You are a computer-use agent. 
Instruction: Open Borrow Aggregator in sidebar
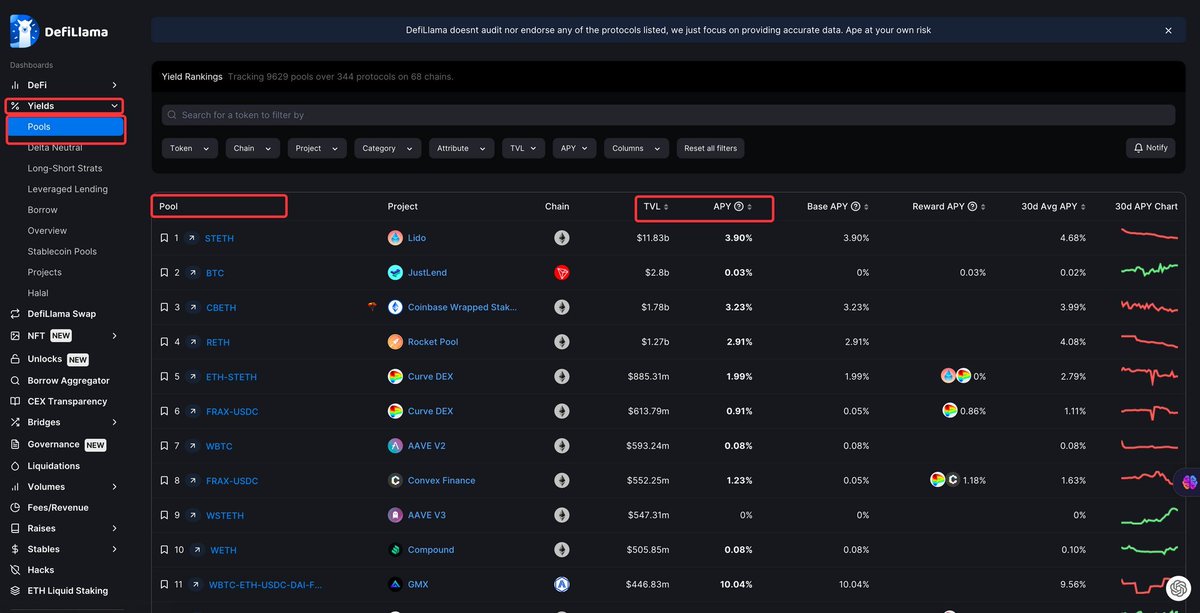[69, 380]
